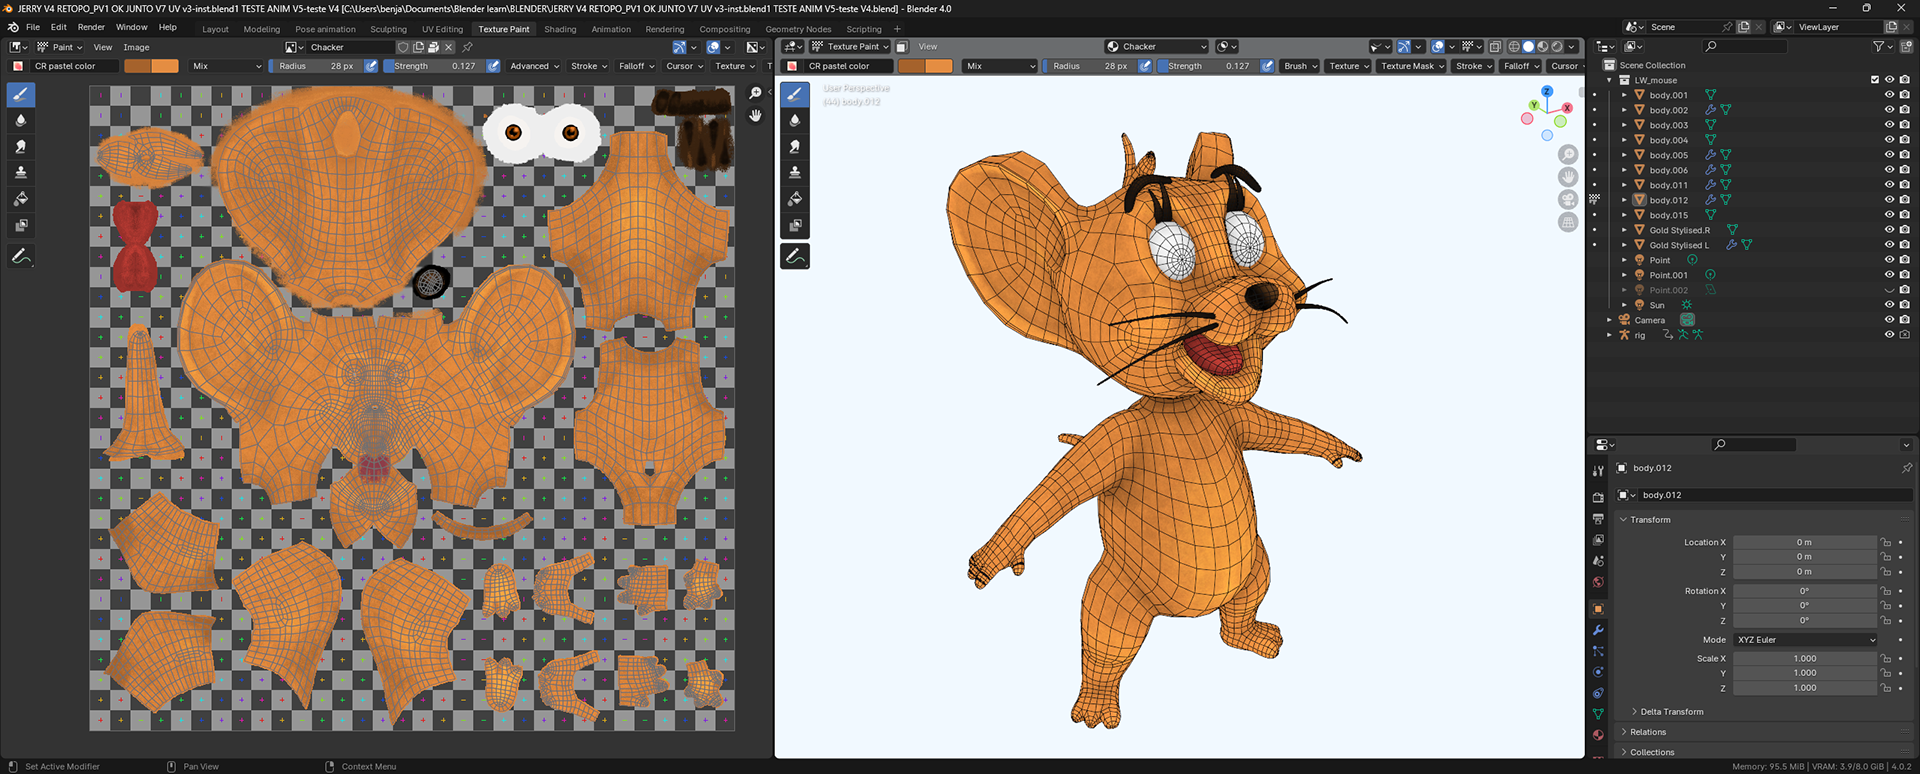Expand rig object in outliner

tap(1609, 335)
